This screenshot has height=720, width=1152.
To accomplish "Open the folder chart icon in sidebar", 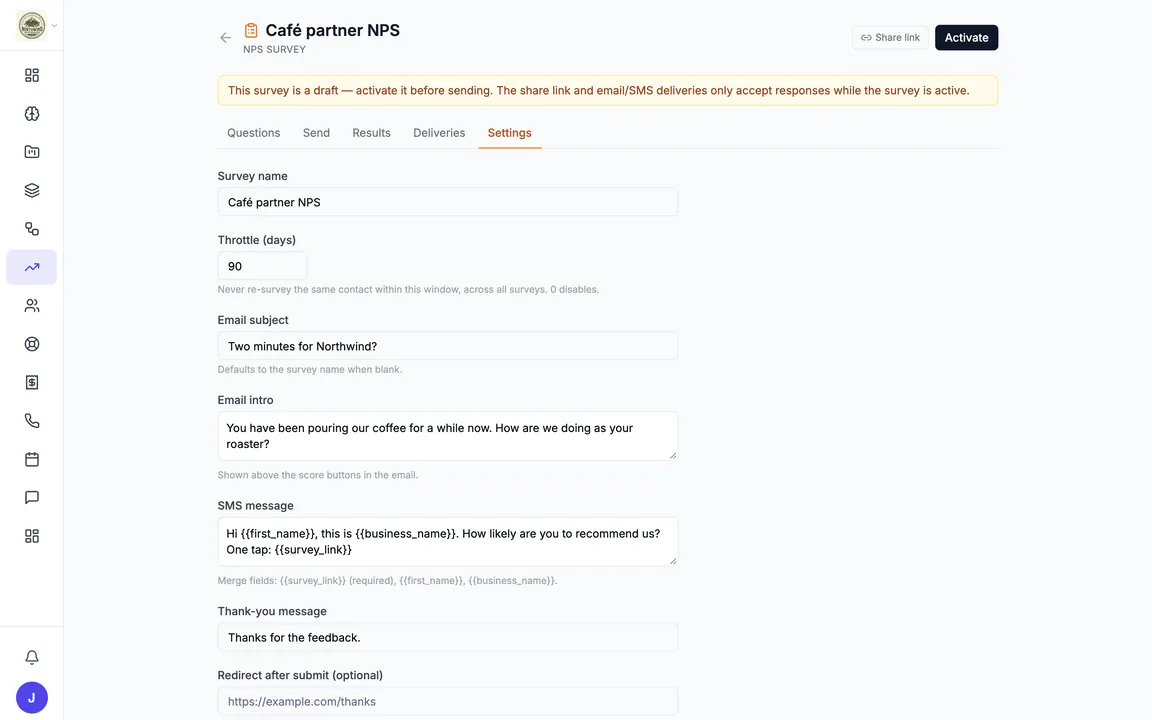I will [32, 151].
